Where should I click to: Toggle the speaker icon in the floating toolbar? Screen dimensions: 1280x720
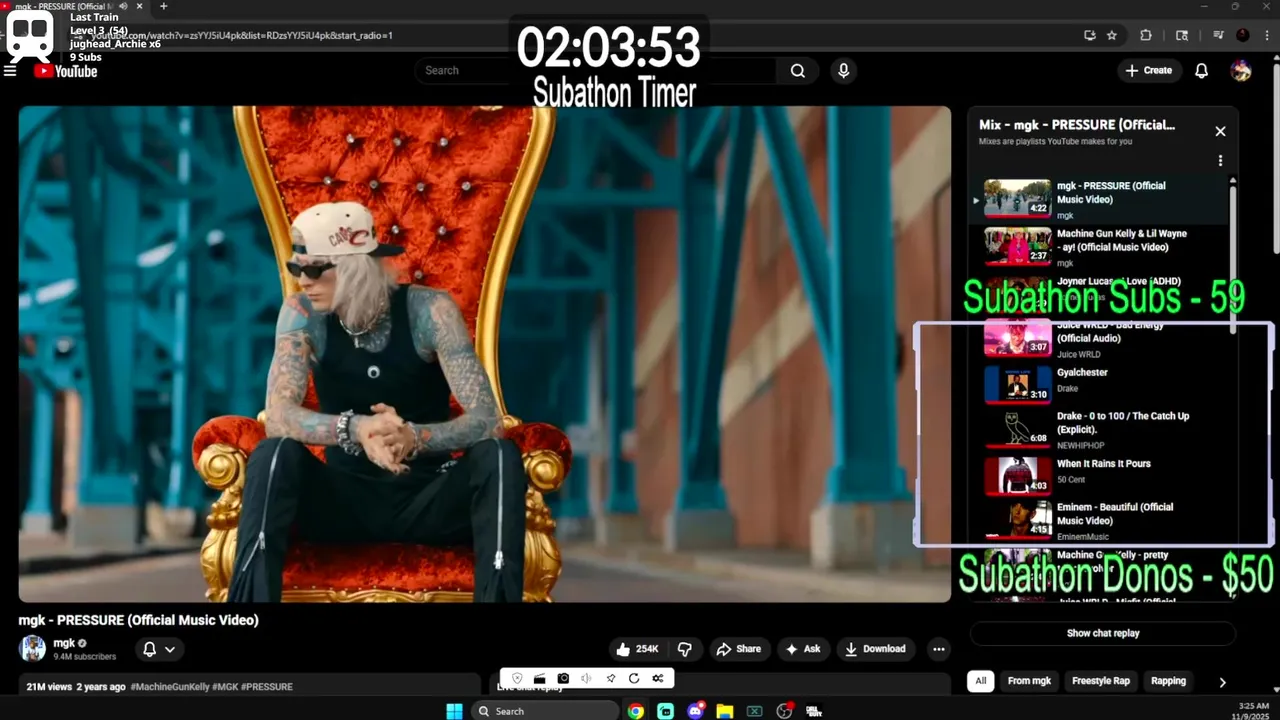(586, 678)
